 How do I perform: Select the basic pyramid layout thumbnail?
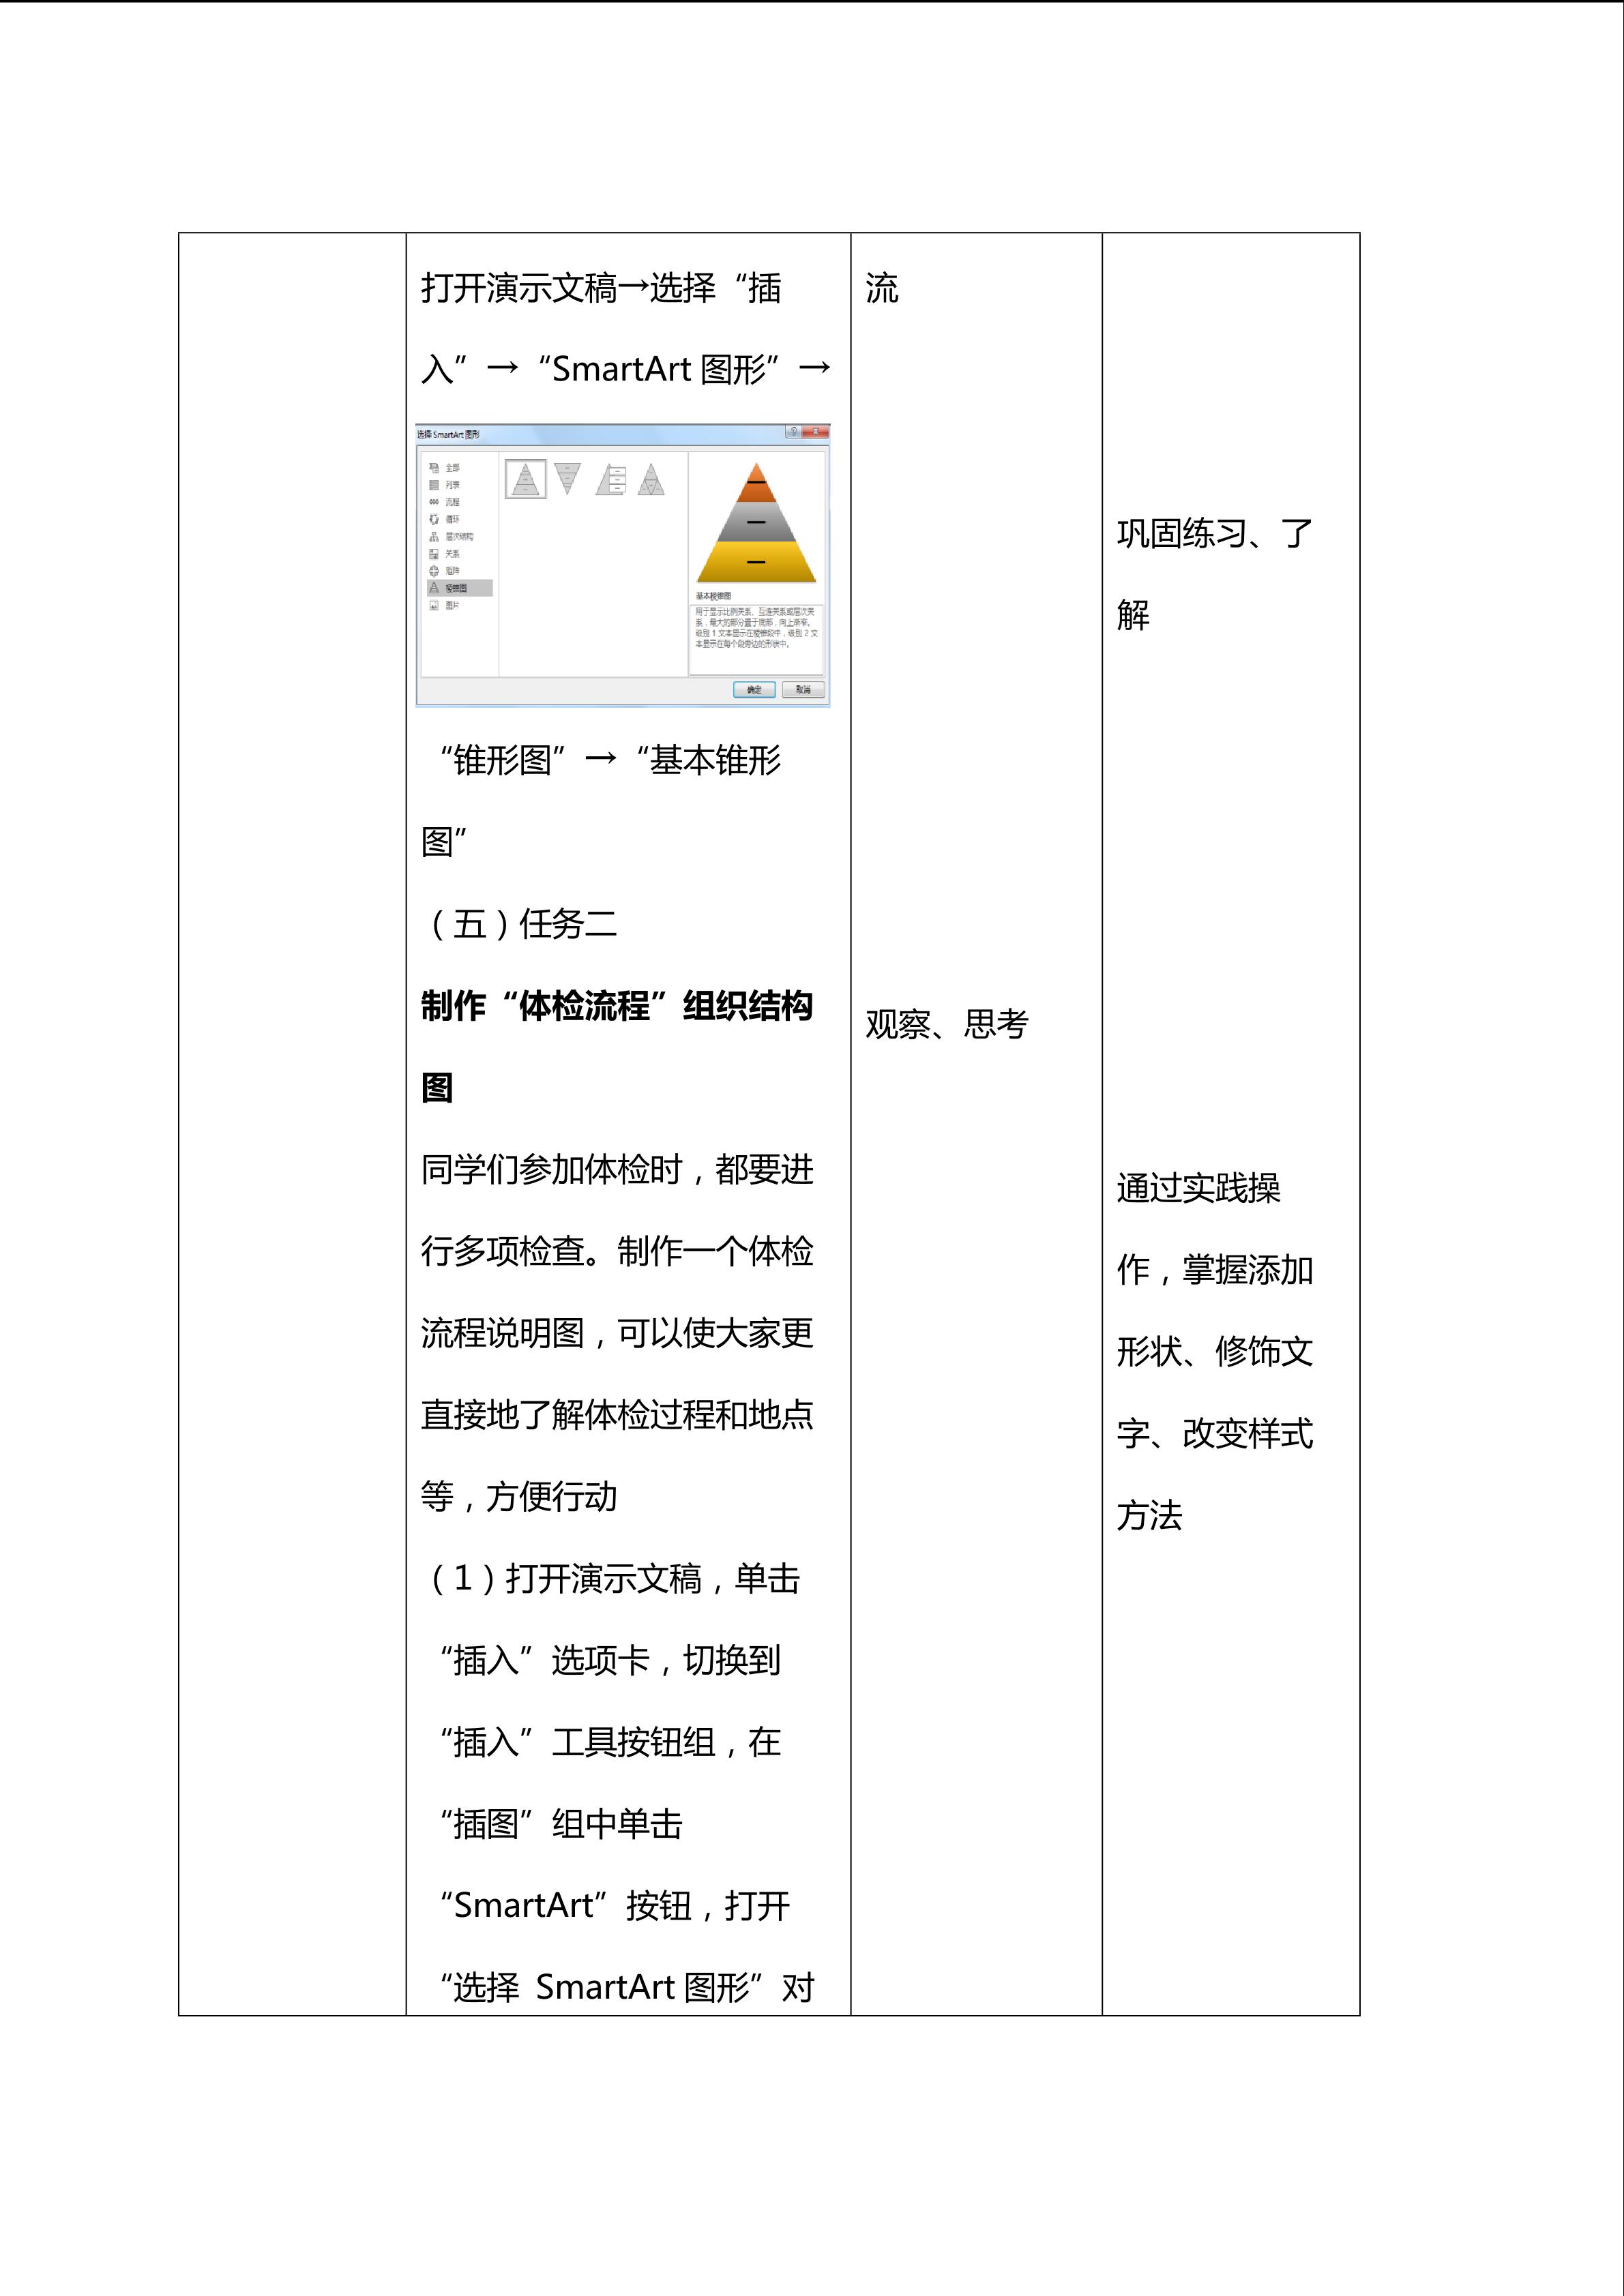point(526,479)
